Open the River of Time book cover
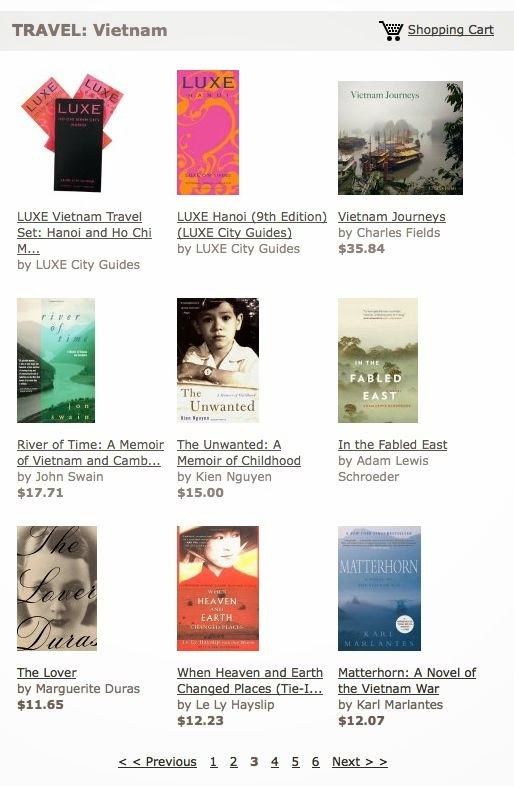 tap(56, 360)
